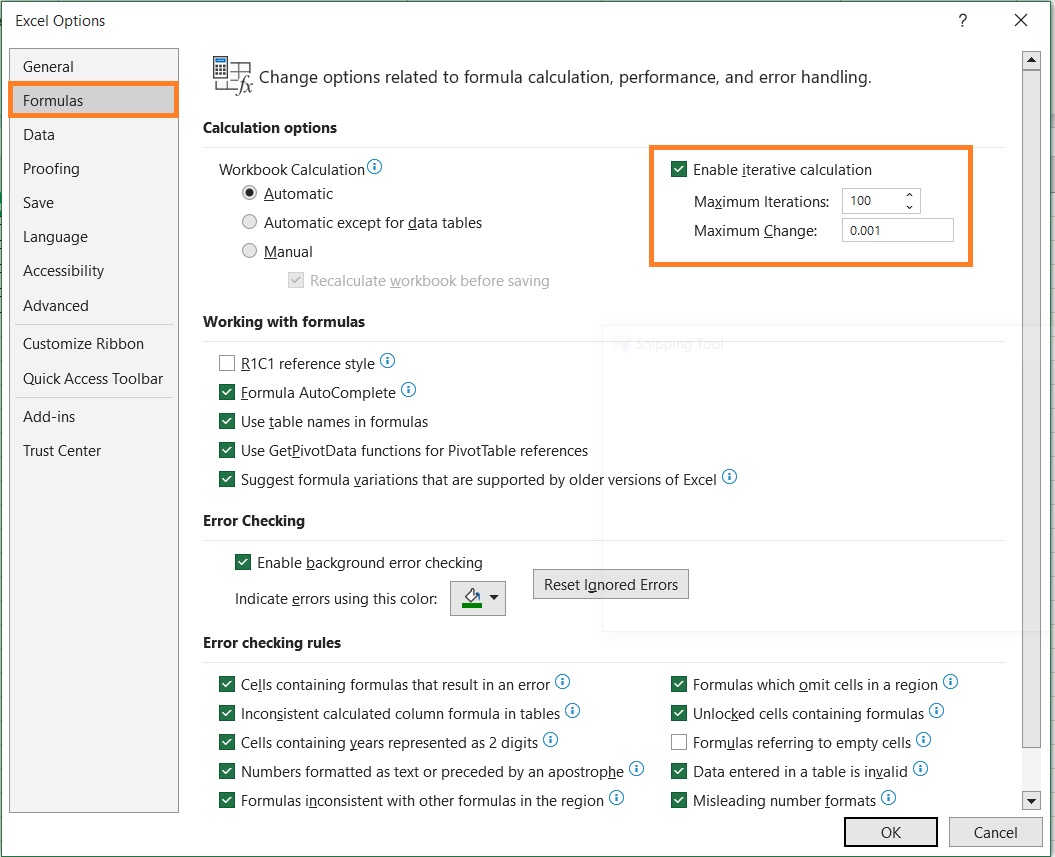Open the Quick Access Toolbar category
1055x857 pixels.
coord(94,379)
